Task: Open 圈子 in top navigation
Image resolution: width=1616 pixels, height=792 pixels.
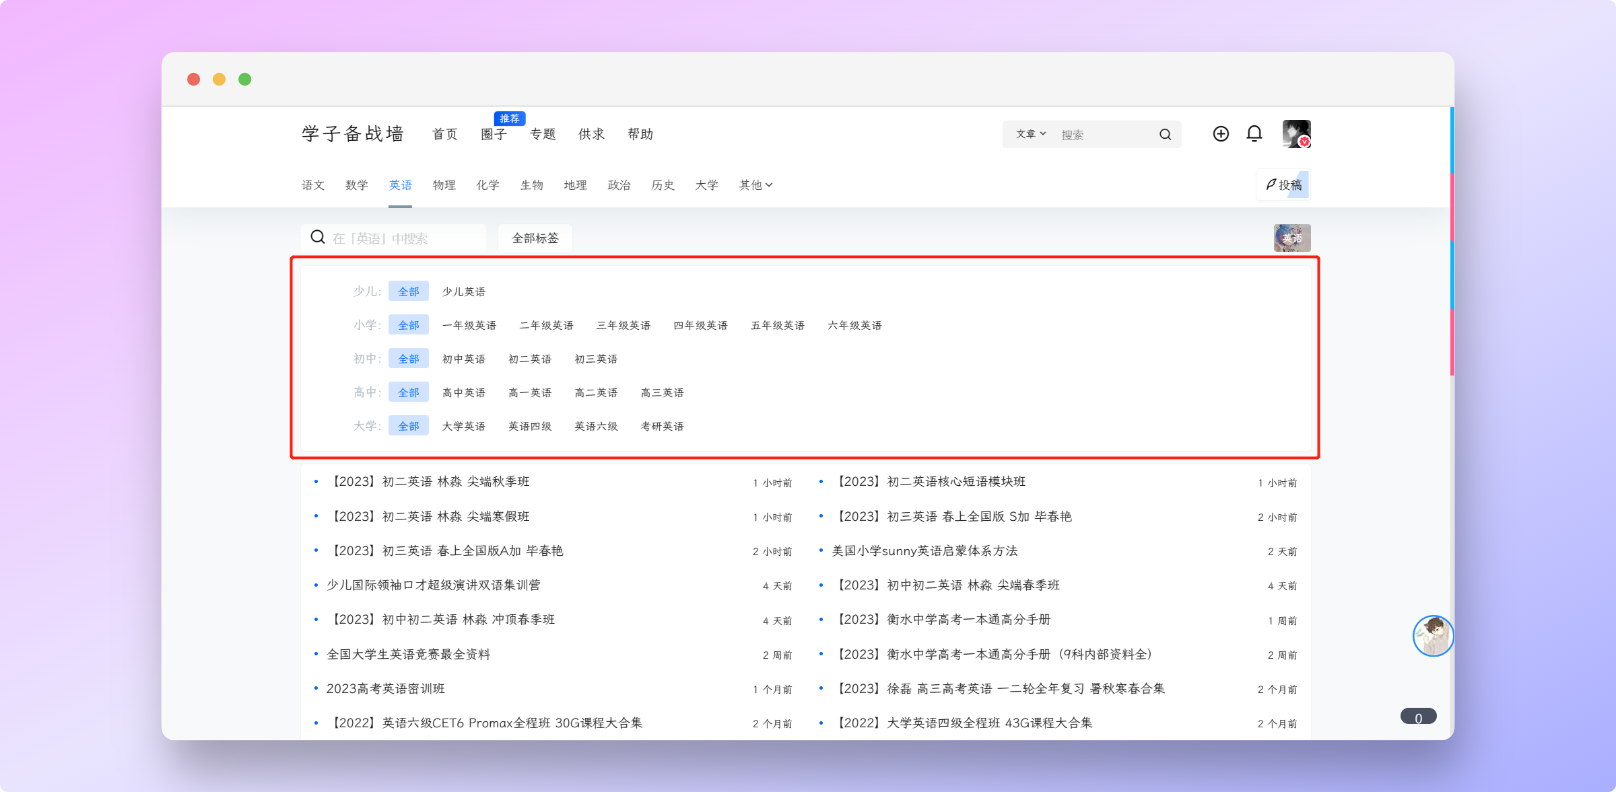Action: pos(494,134)
